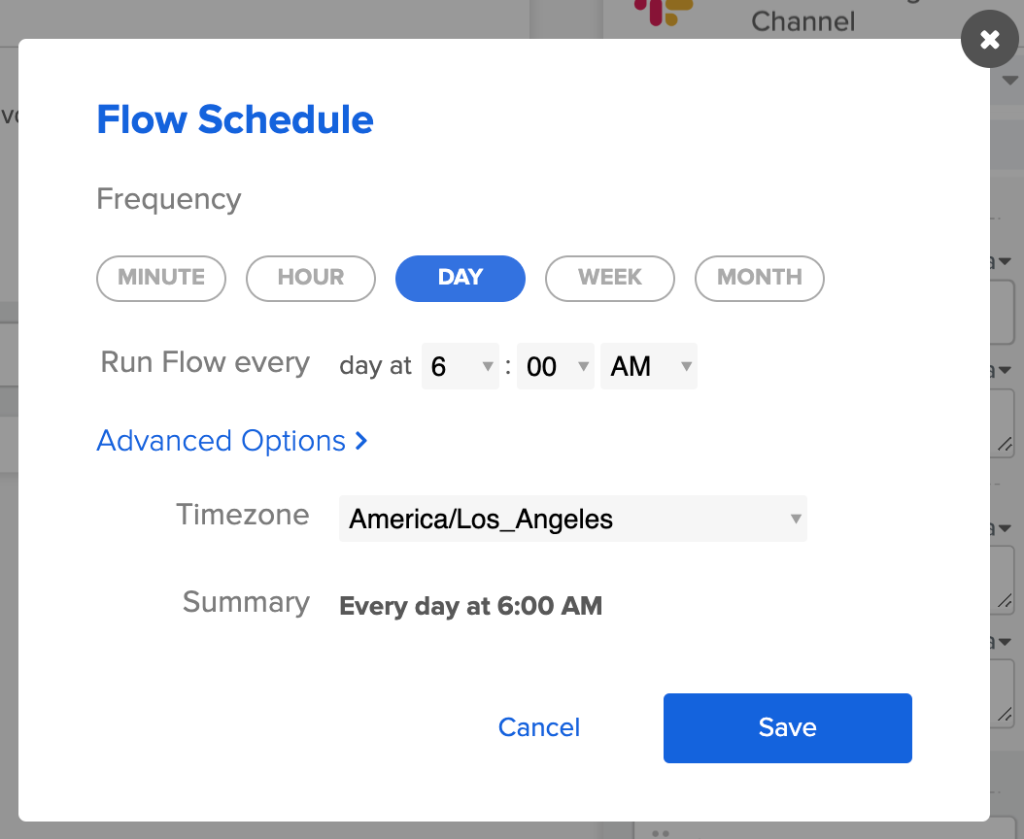Click the Summary text Every day at 6:00 AM
Image resolution: width=1024 pixels, height=839 pixels.
coord(470,606)
